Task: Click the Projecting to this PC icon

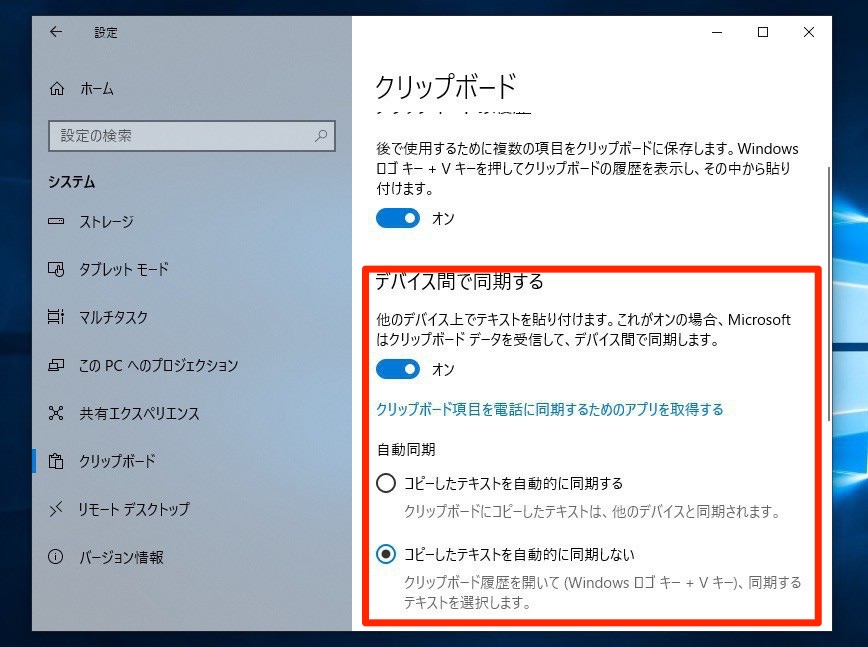Action: pyautogui.click(x=56, y=365)
